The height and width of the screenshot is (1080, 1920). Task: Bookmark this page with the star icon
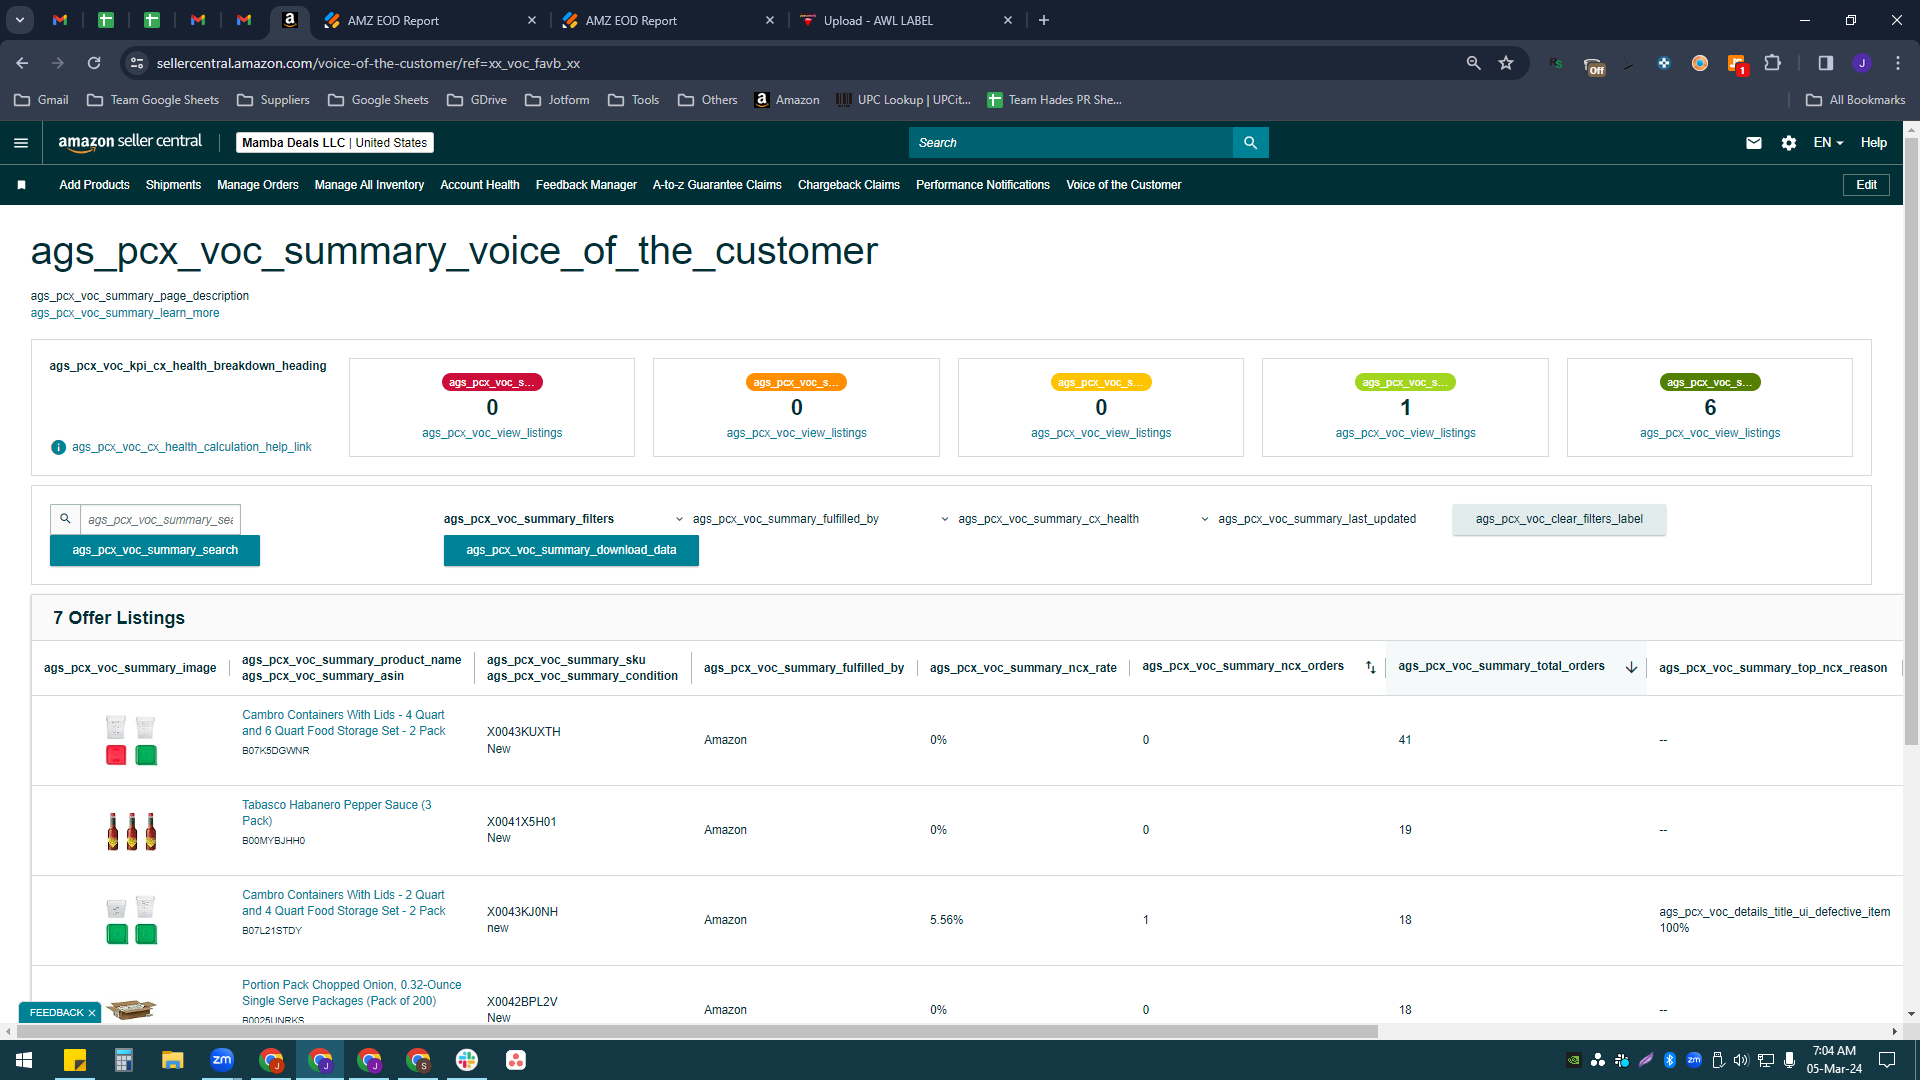pos(1506,63)
